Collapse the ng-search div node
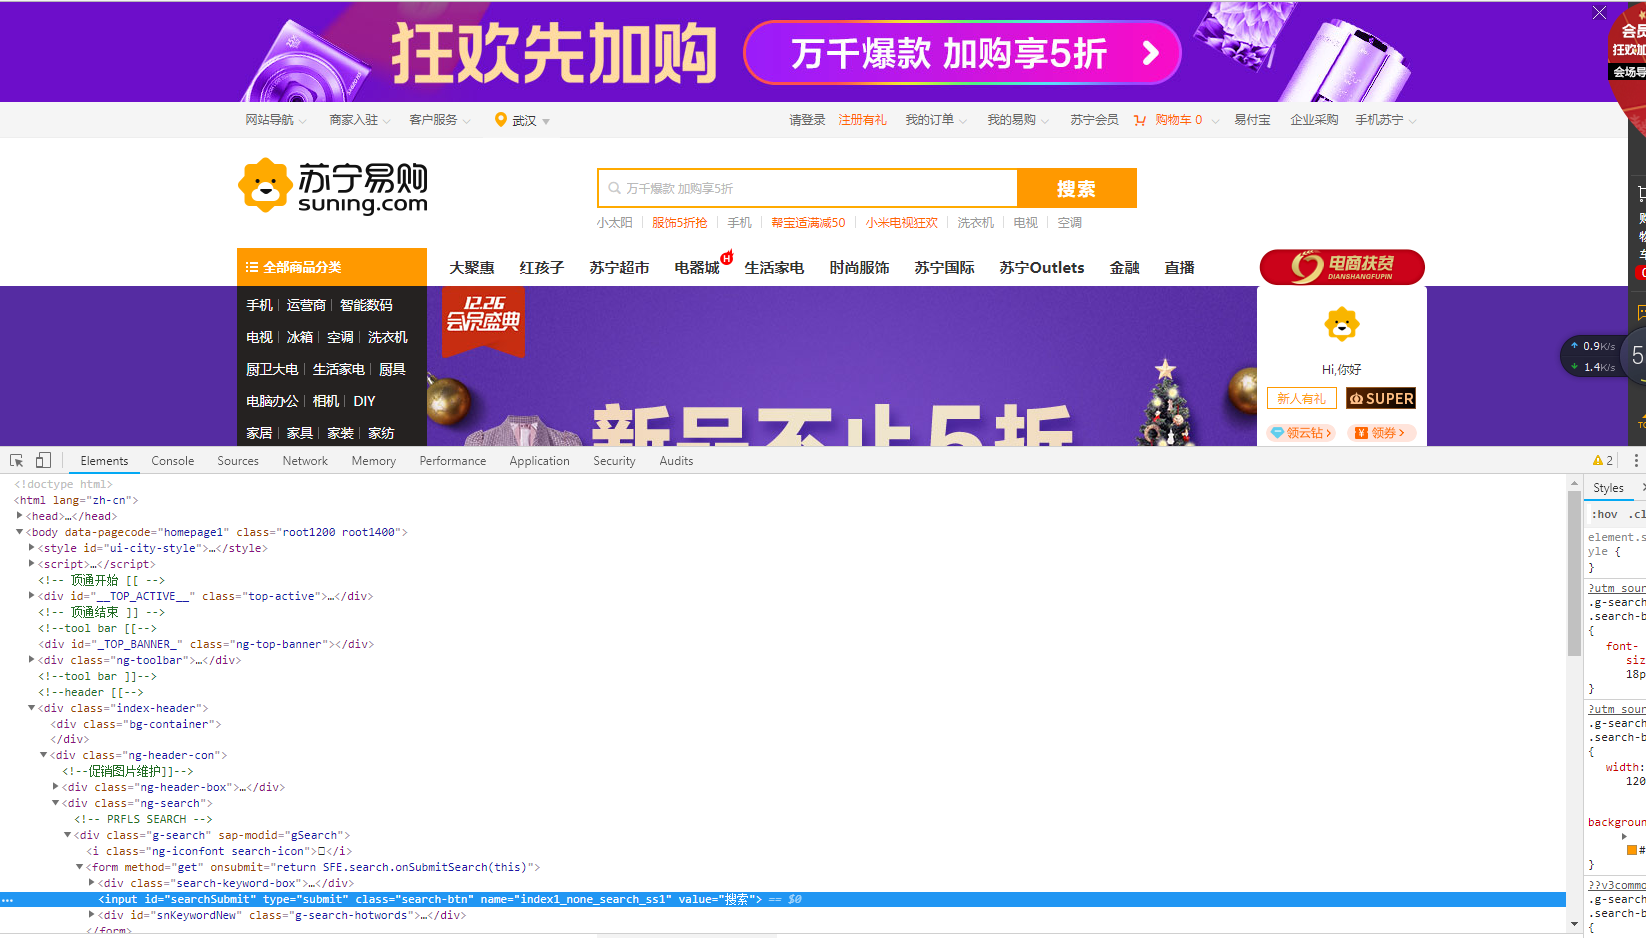Viewport: 1646px width, 938px height. [x=56, y=803]
